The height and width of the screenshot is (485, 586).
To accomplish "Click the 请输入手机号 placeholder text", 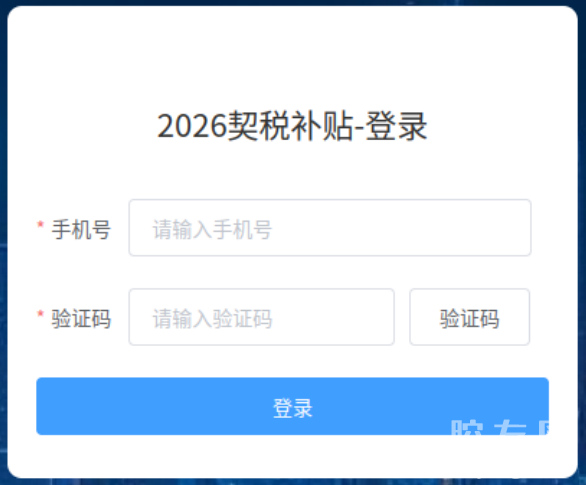I will (x=212, y=229).
